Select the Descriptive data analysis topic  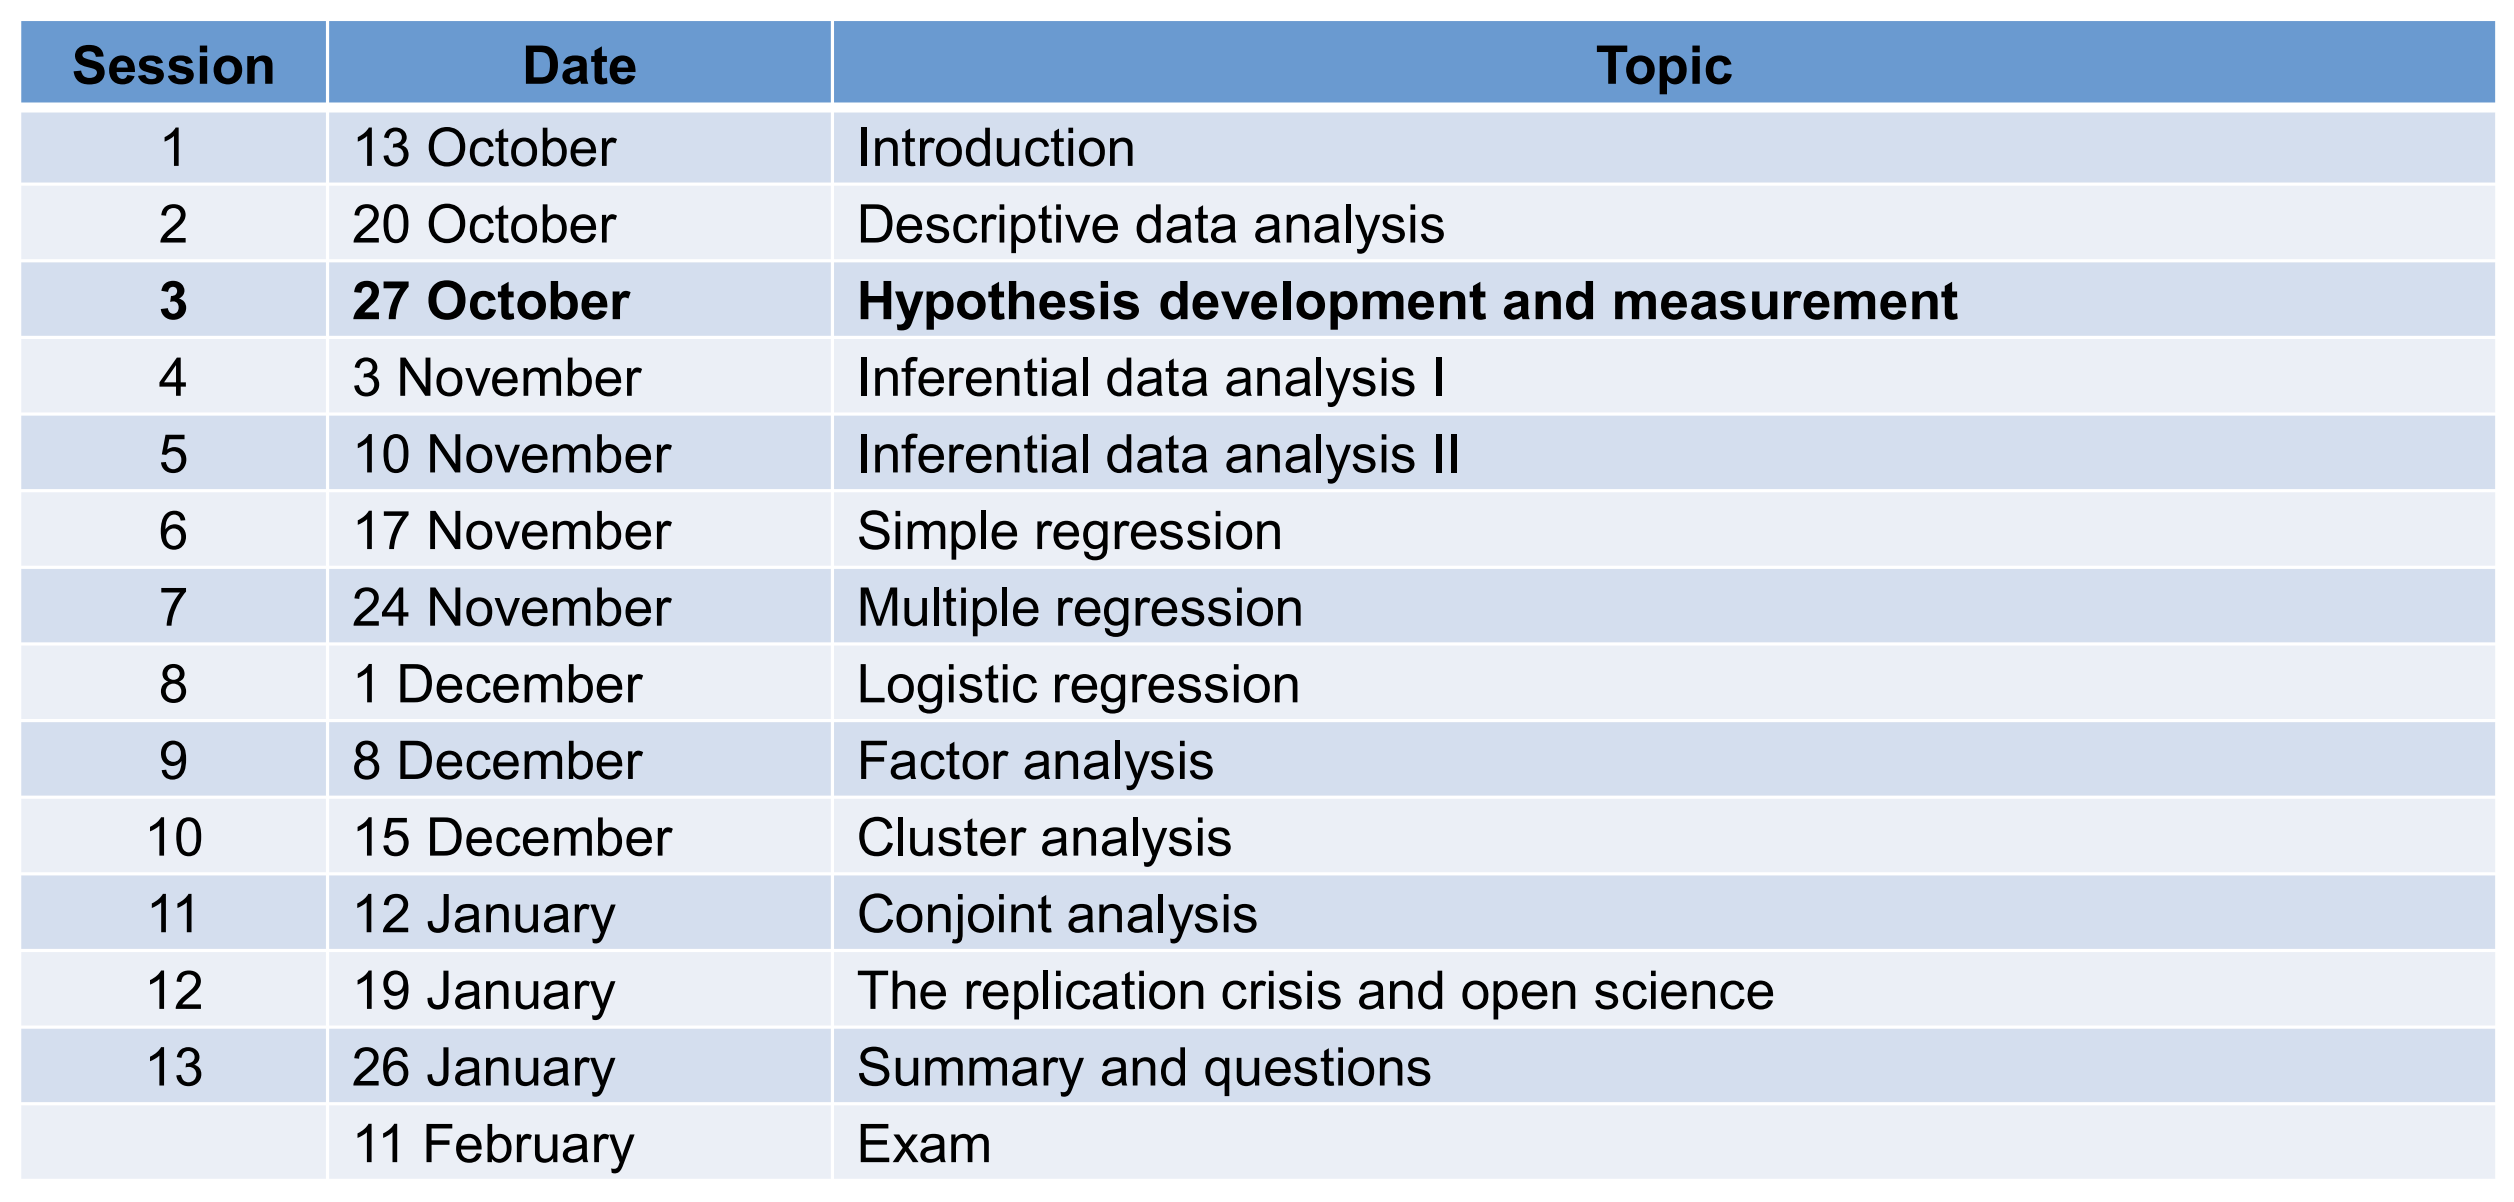click(1150, 224)
